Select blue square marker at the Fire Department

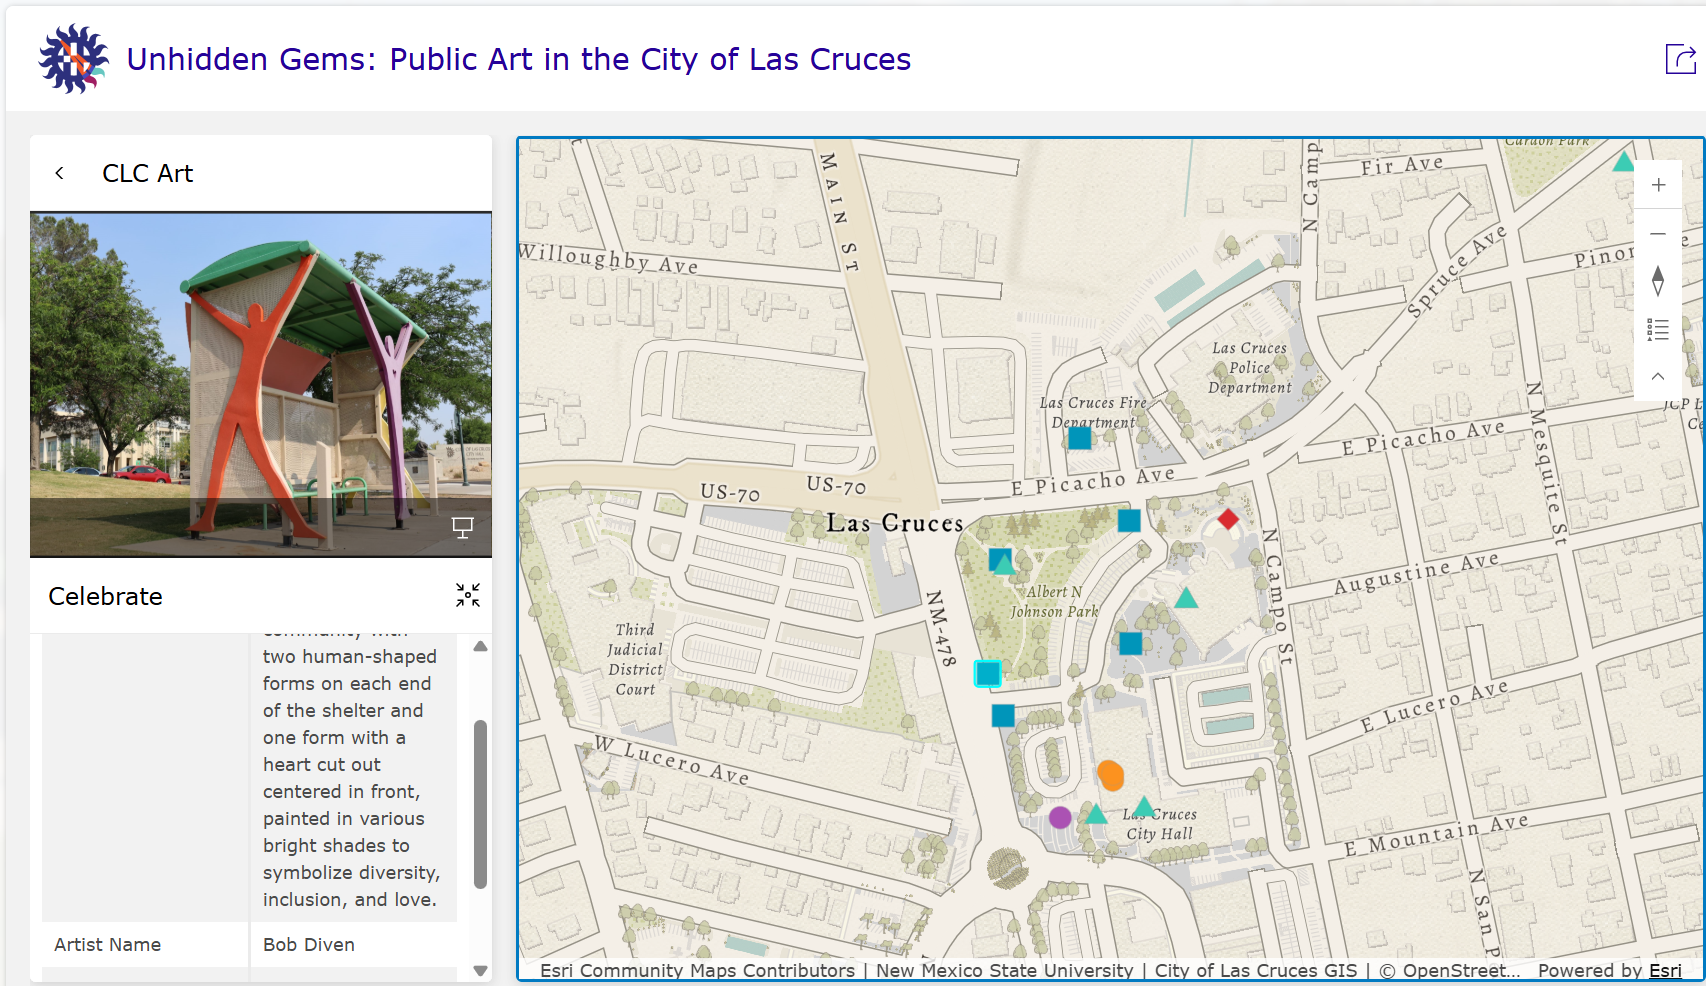click(1080, 438)
